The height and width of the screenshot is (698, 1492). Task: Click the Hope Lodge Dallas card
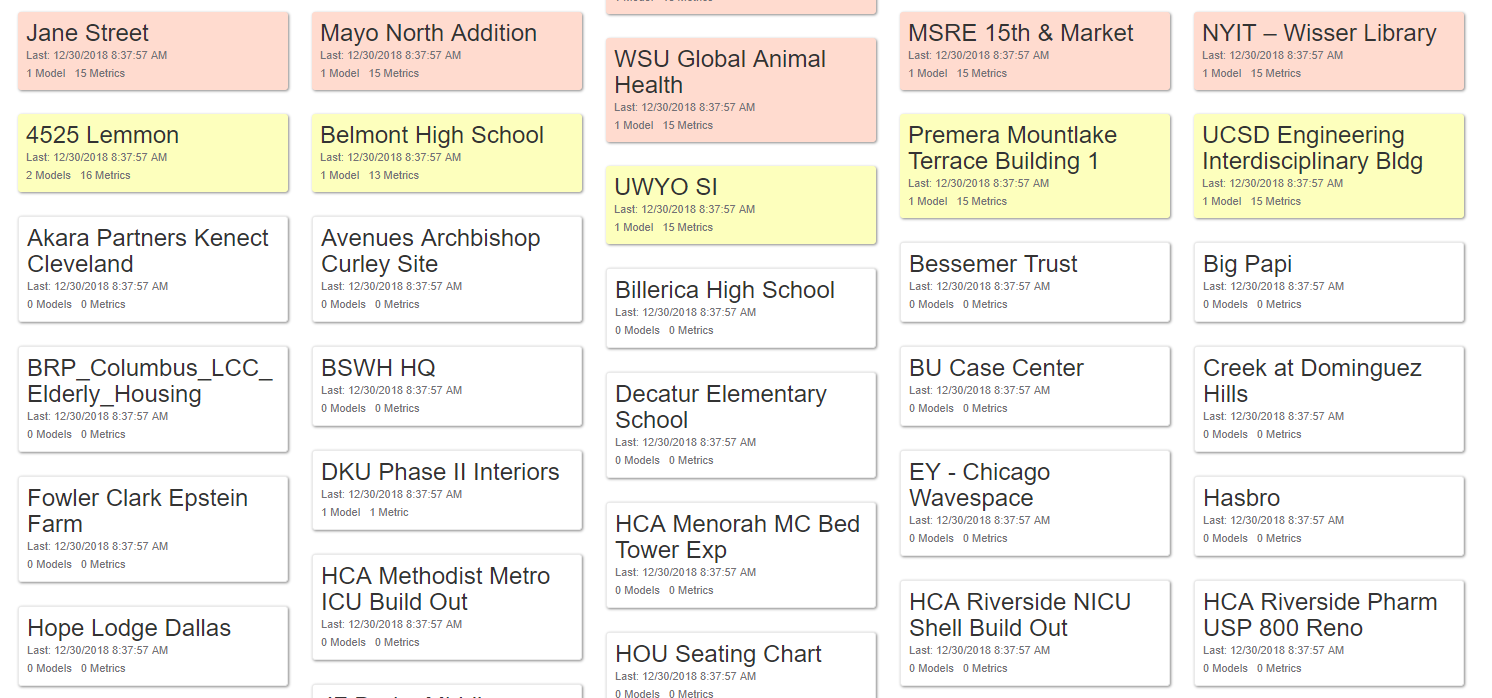153,645
